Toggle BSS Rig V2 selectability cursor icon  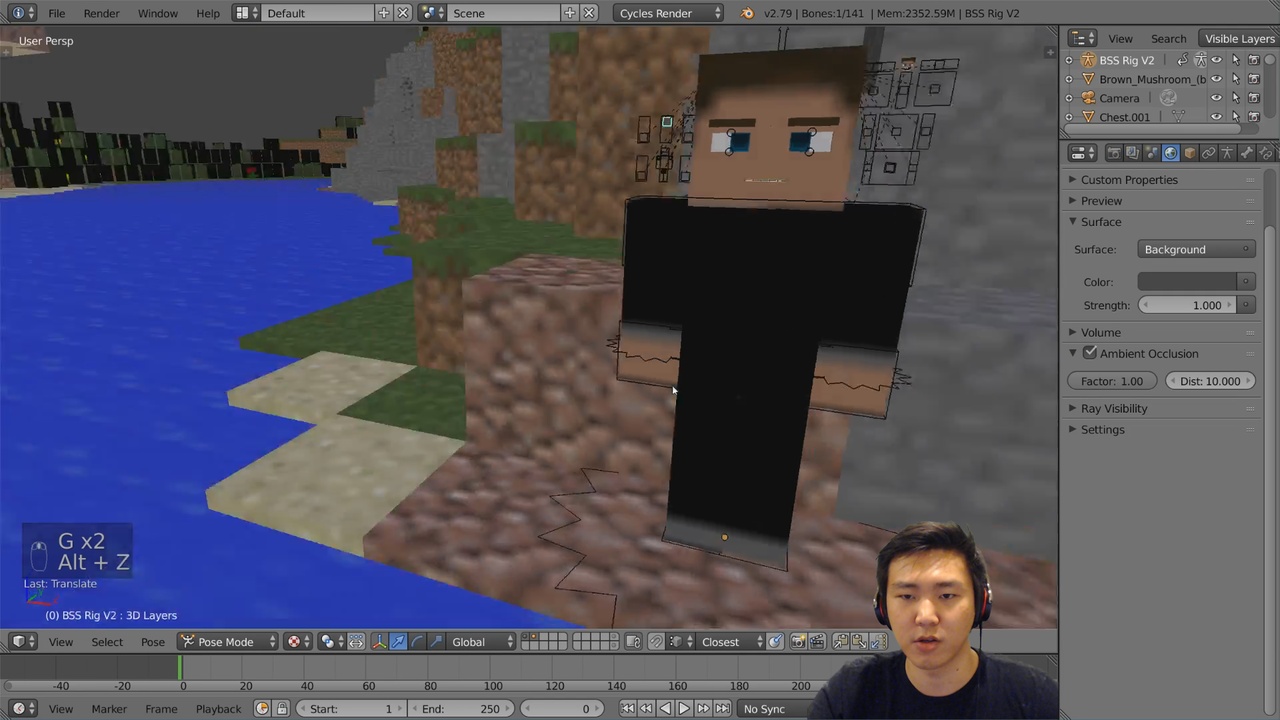click(1235, 60)
